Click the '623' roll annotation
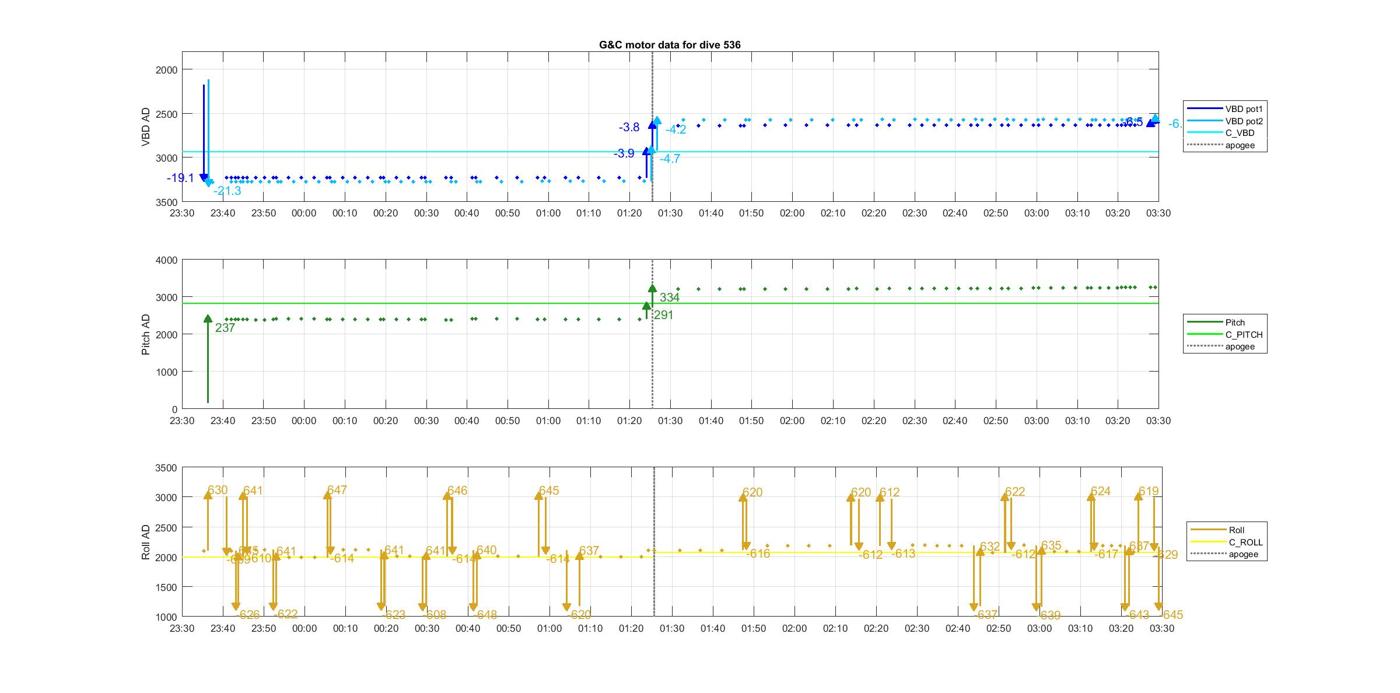The image size is (1400, 693). pos(395,614)
